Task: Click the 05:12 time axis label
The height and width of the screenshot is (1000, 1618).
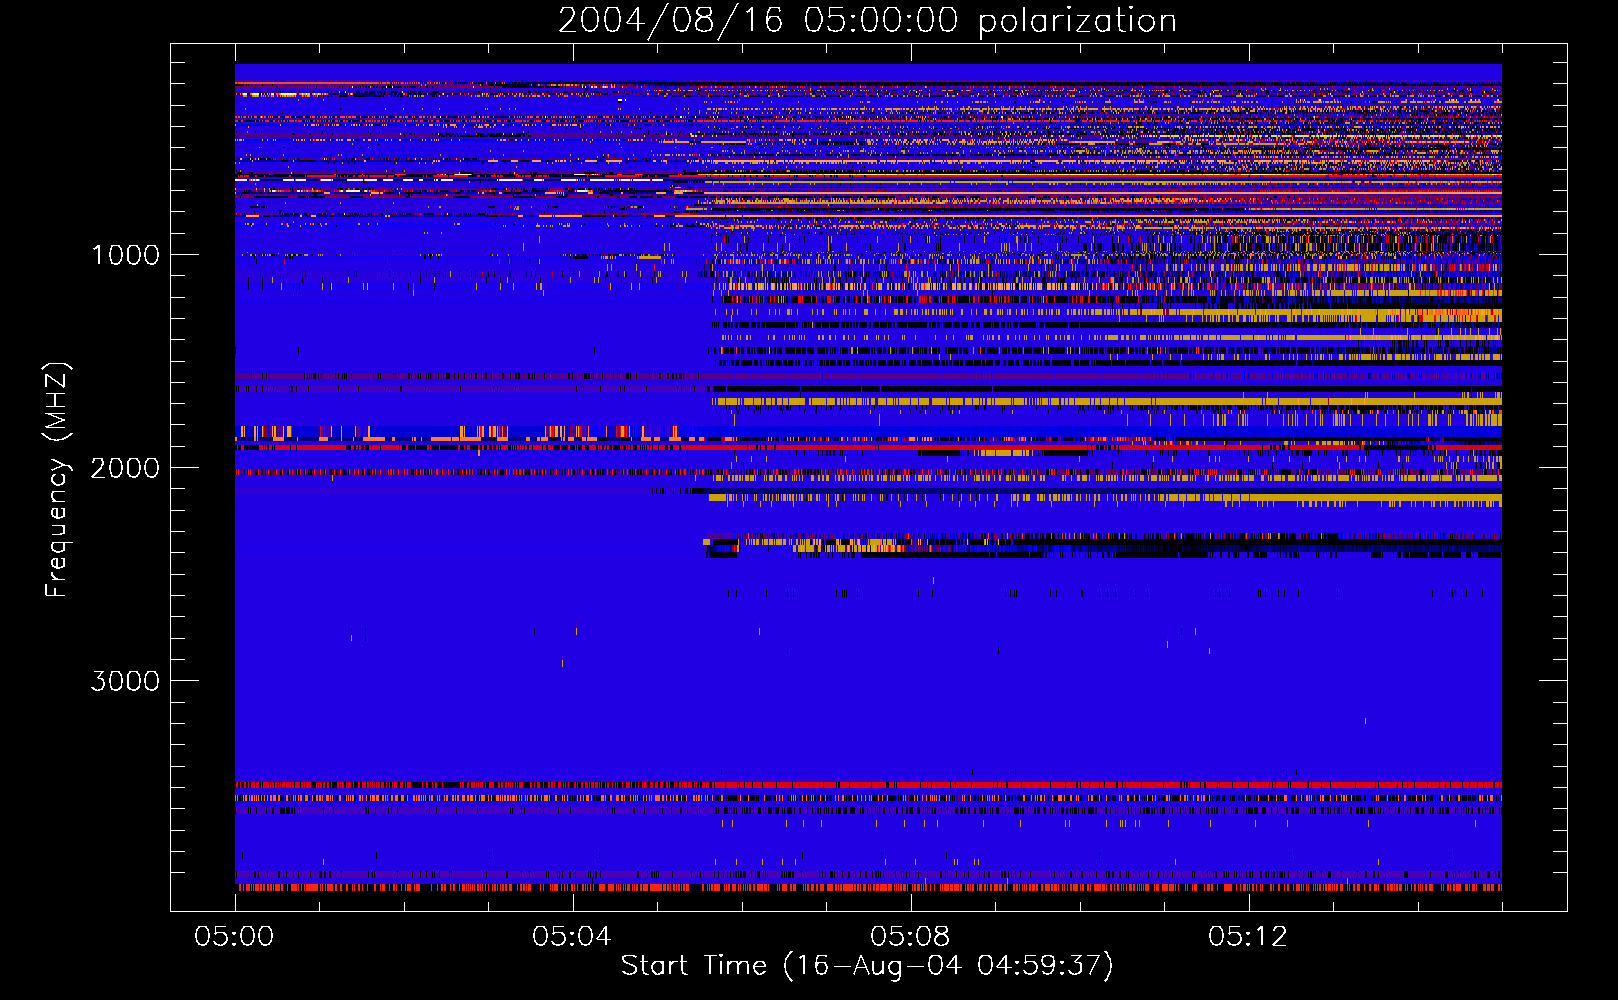Action: 1248,937
